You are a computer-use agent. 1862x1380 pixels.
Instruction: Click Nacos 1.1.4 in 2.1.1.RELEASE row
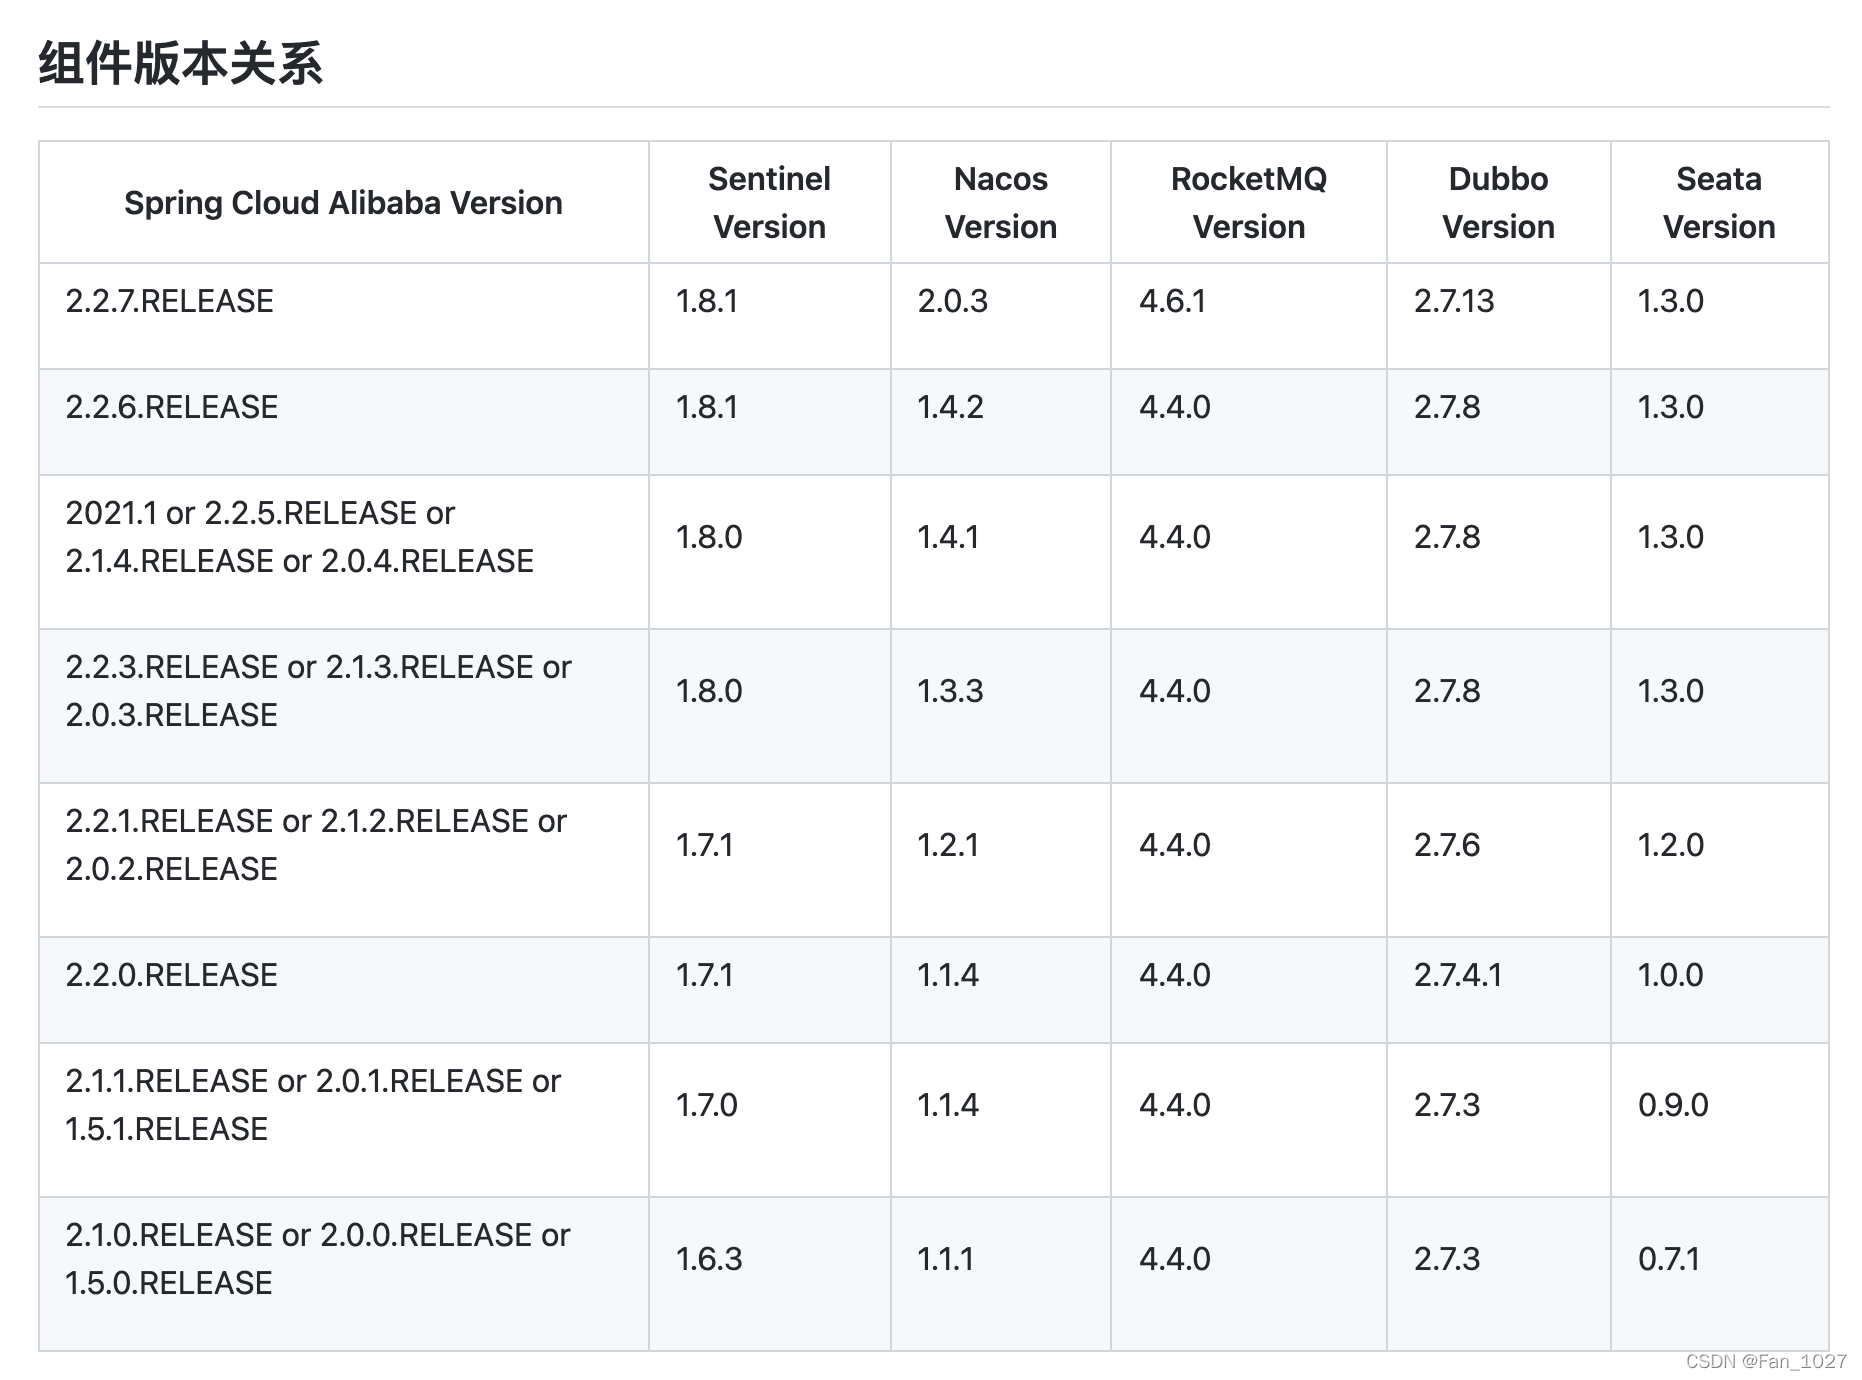[x=948, y=1105]
